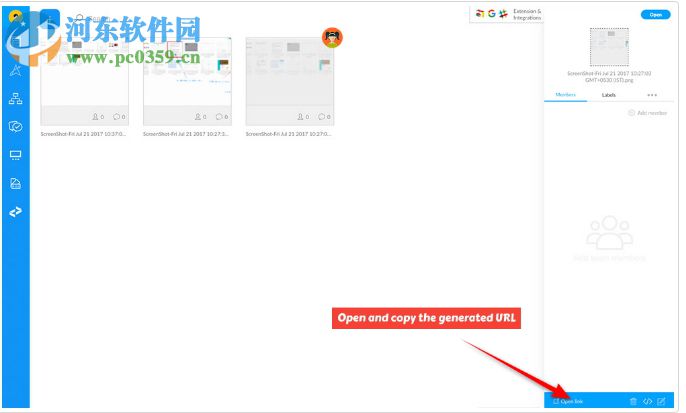This screenshot has width=686, height=413.
Task: Open the document image tool in sidebar
Action: tap(15, 183)
